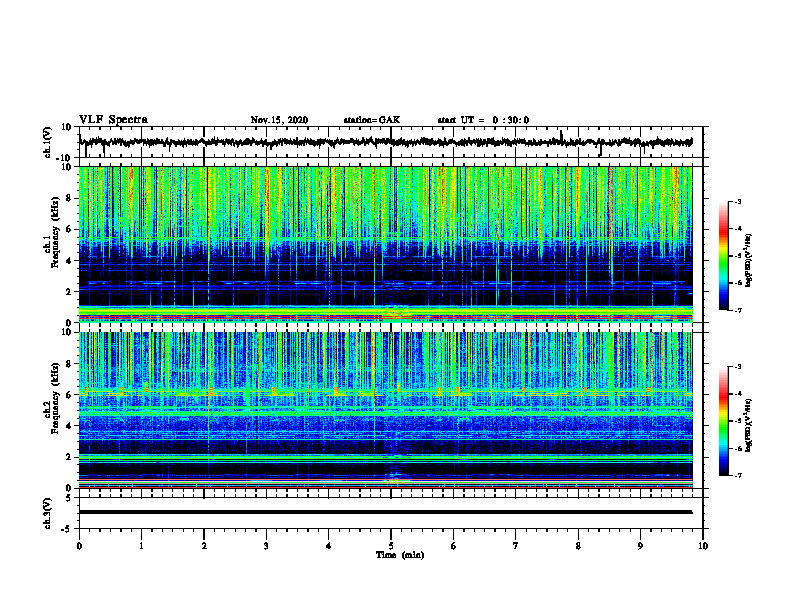Screen dimensions: 792x612
Task: Select the "Nov.15, 2020" date text
Action: [x=279, y=120]
